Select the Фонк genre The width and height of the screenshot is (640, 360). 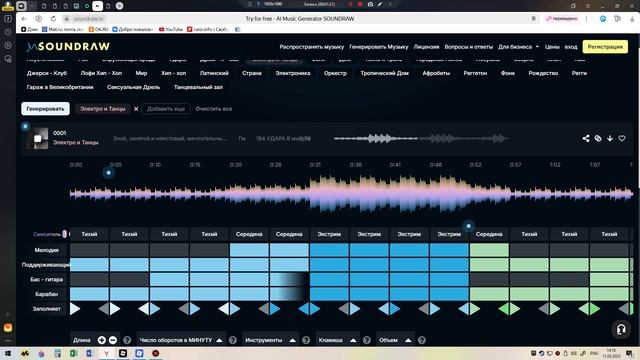coord(508,73)
